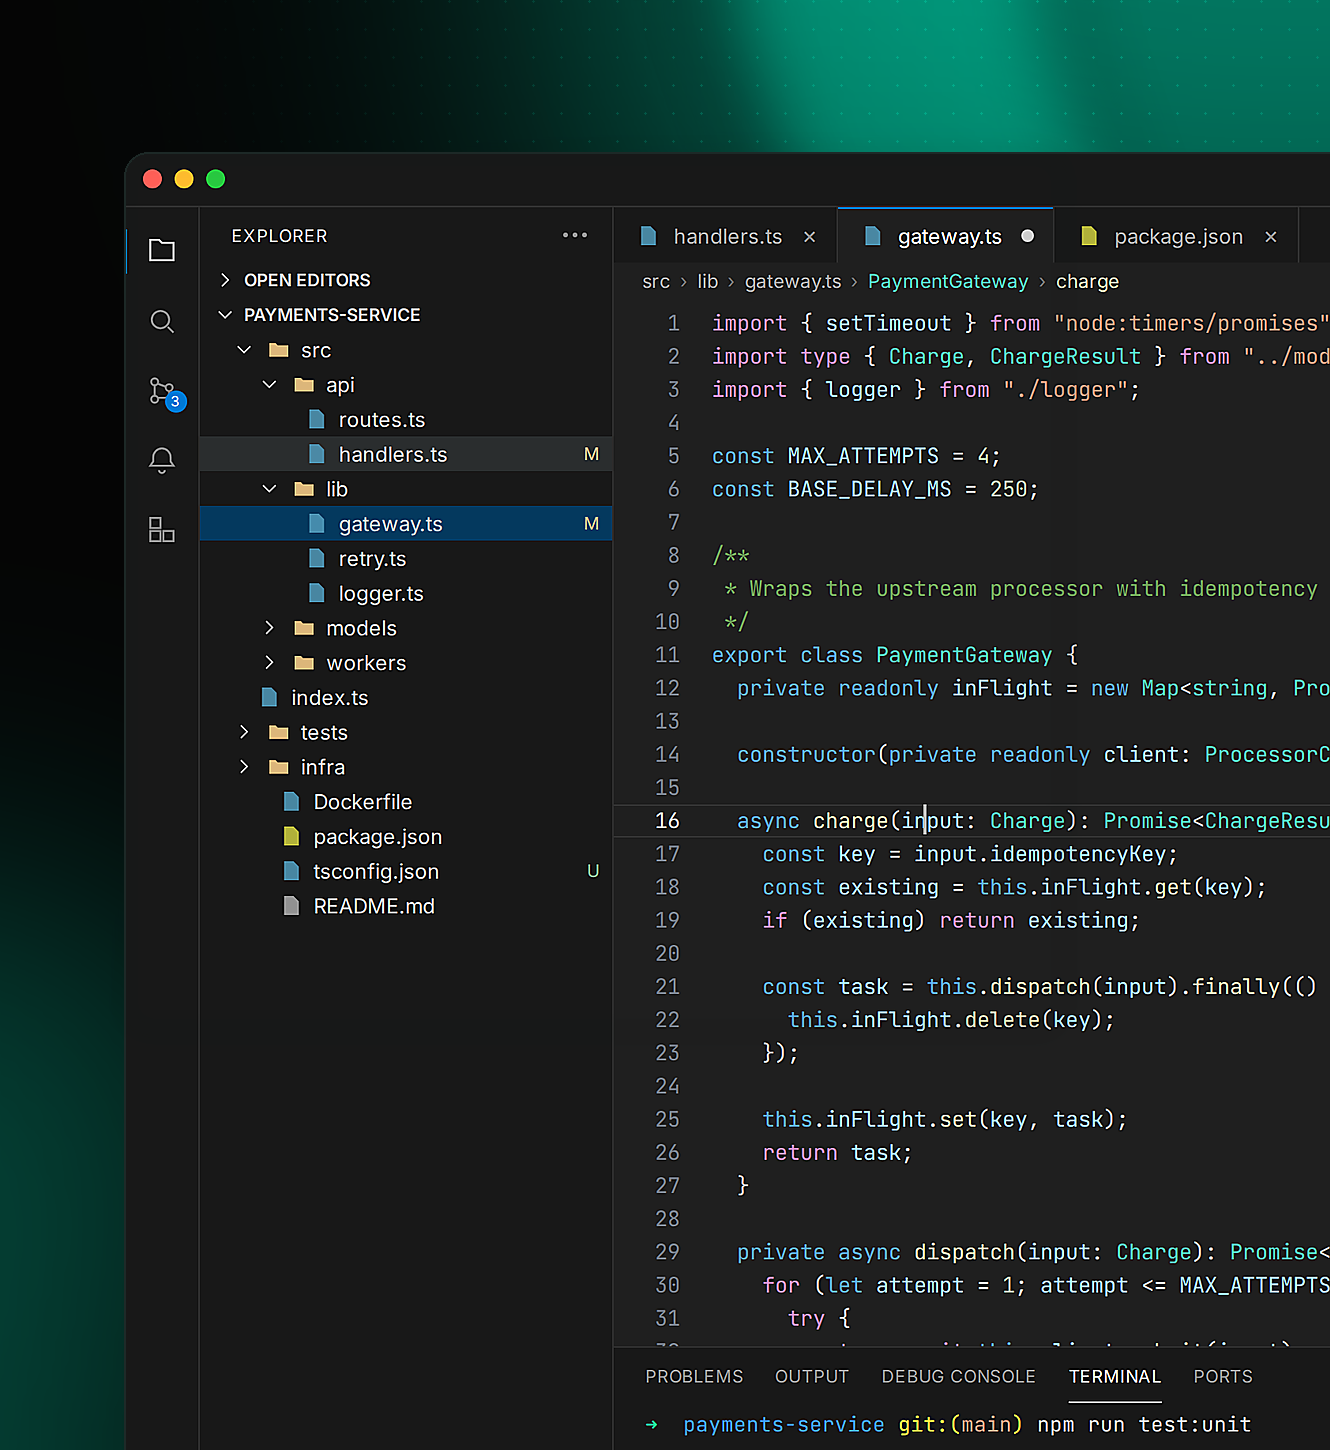Click file icon beside tsconfig.json
Screen dimensions: 1330x1450
(x=291, y=871)
